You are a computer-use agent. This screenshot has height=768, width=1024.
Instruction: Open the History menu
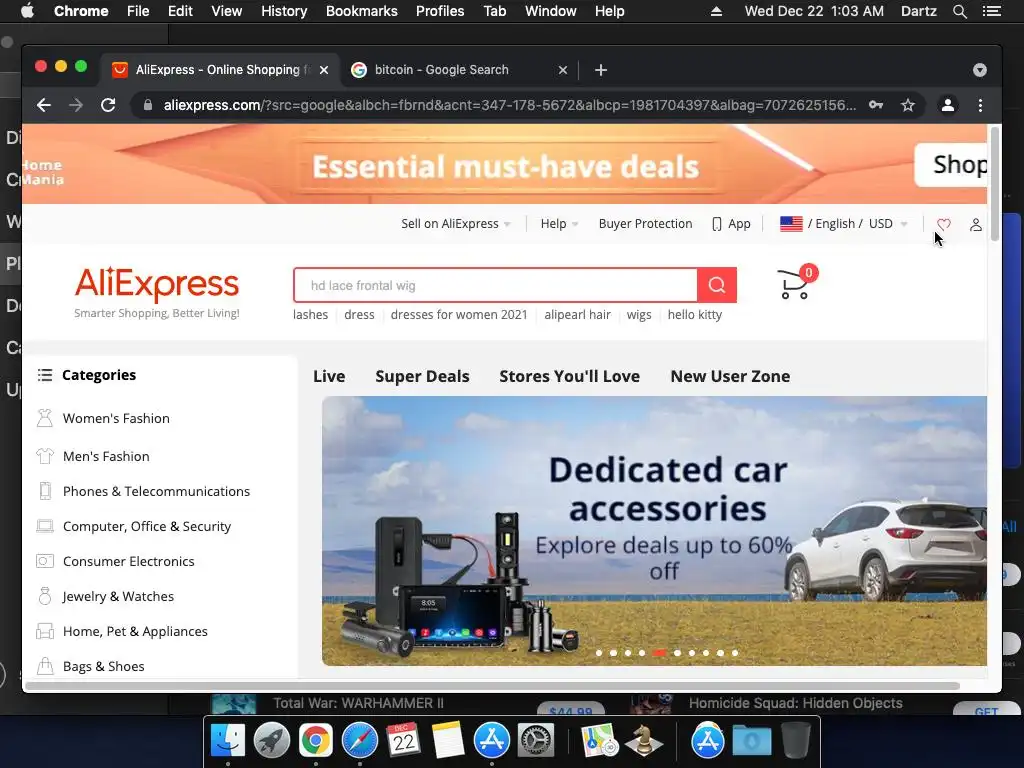pyautogui.click(x=284, y=11)
